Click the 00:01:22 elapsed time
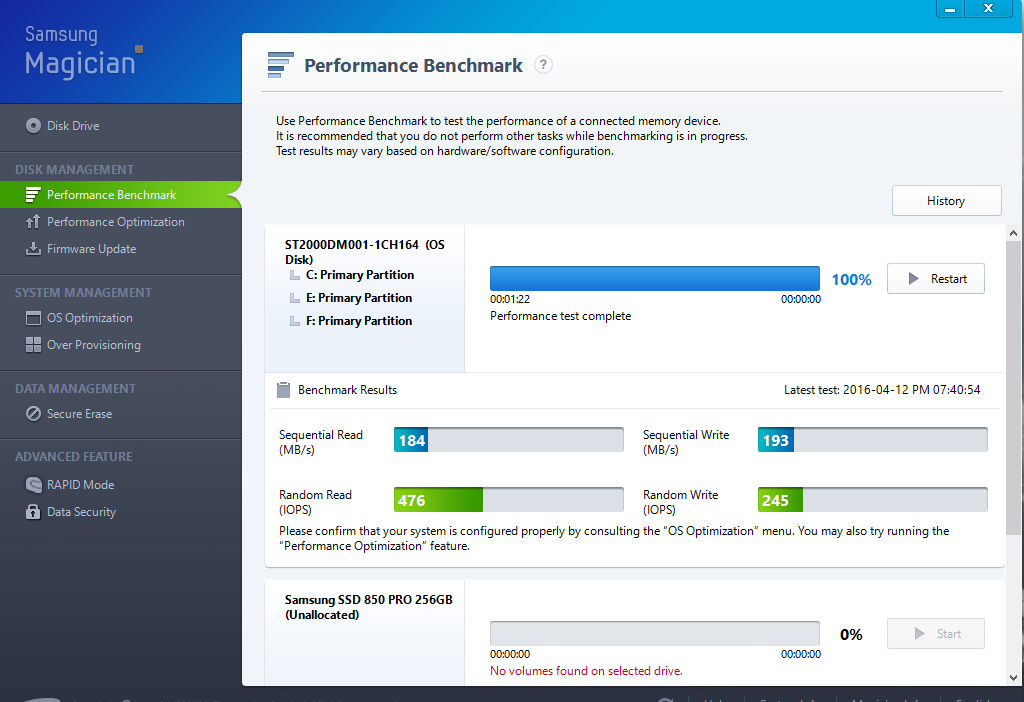The height and width of the screenshot is (702, 1024). (x=510, y=299)
